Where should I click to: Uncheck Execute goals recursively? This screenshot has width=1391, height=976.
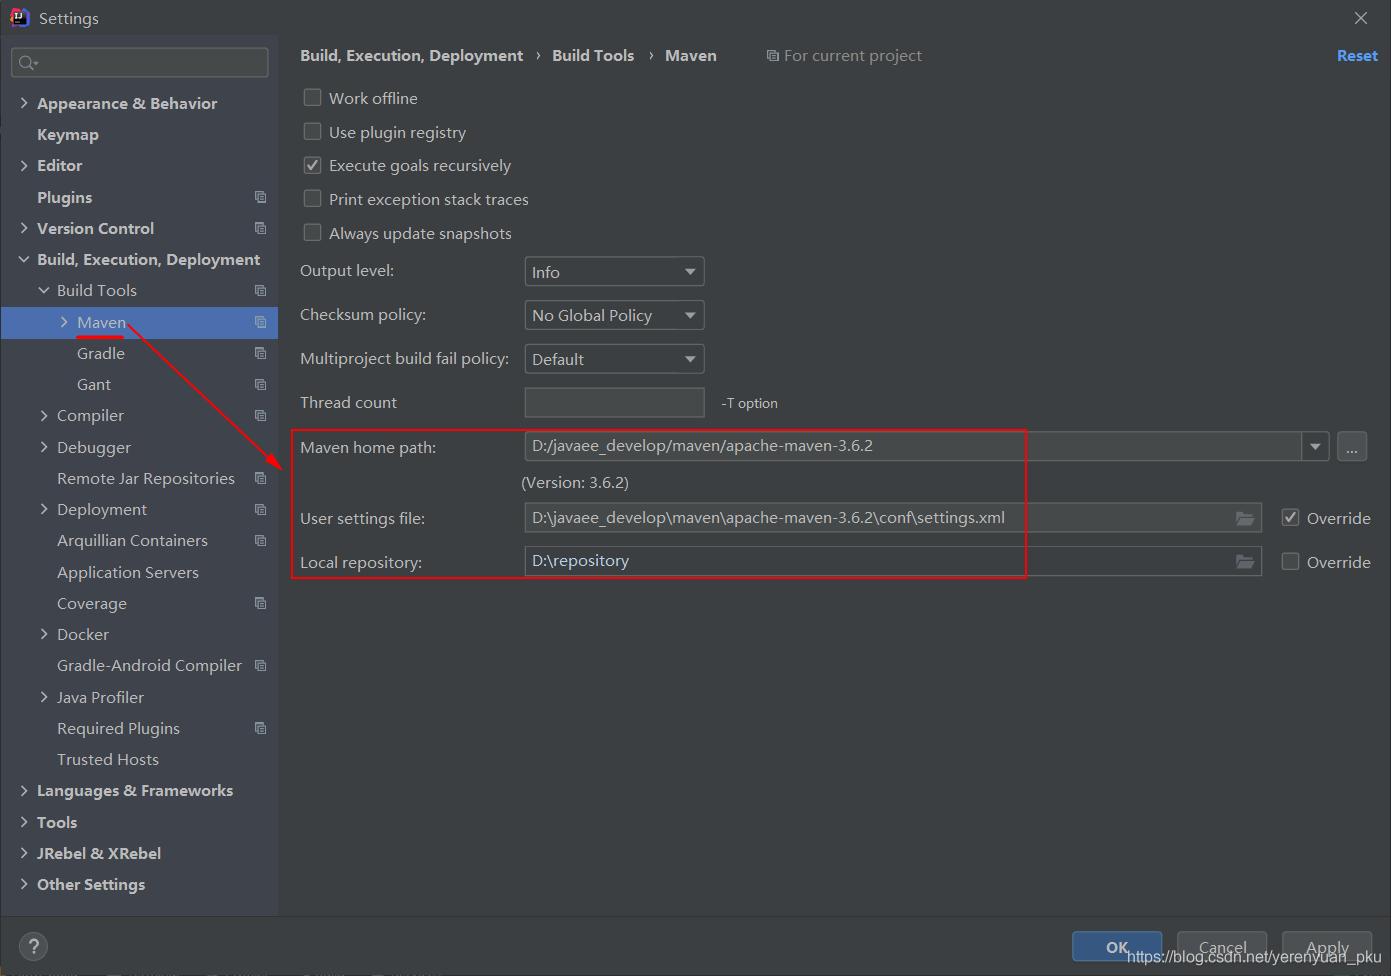click(x=313, y=165)
